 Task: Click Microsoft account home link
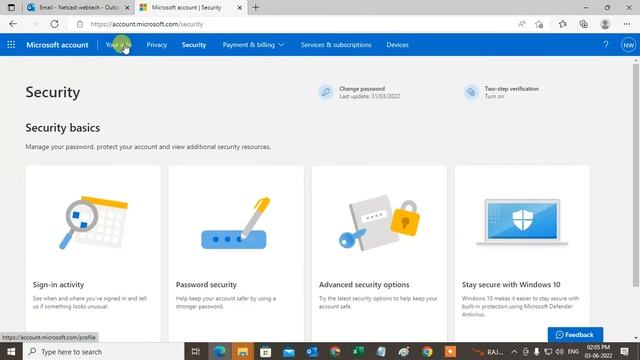coord(57,44)
